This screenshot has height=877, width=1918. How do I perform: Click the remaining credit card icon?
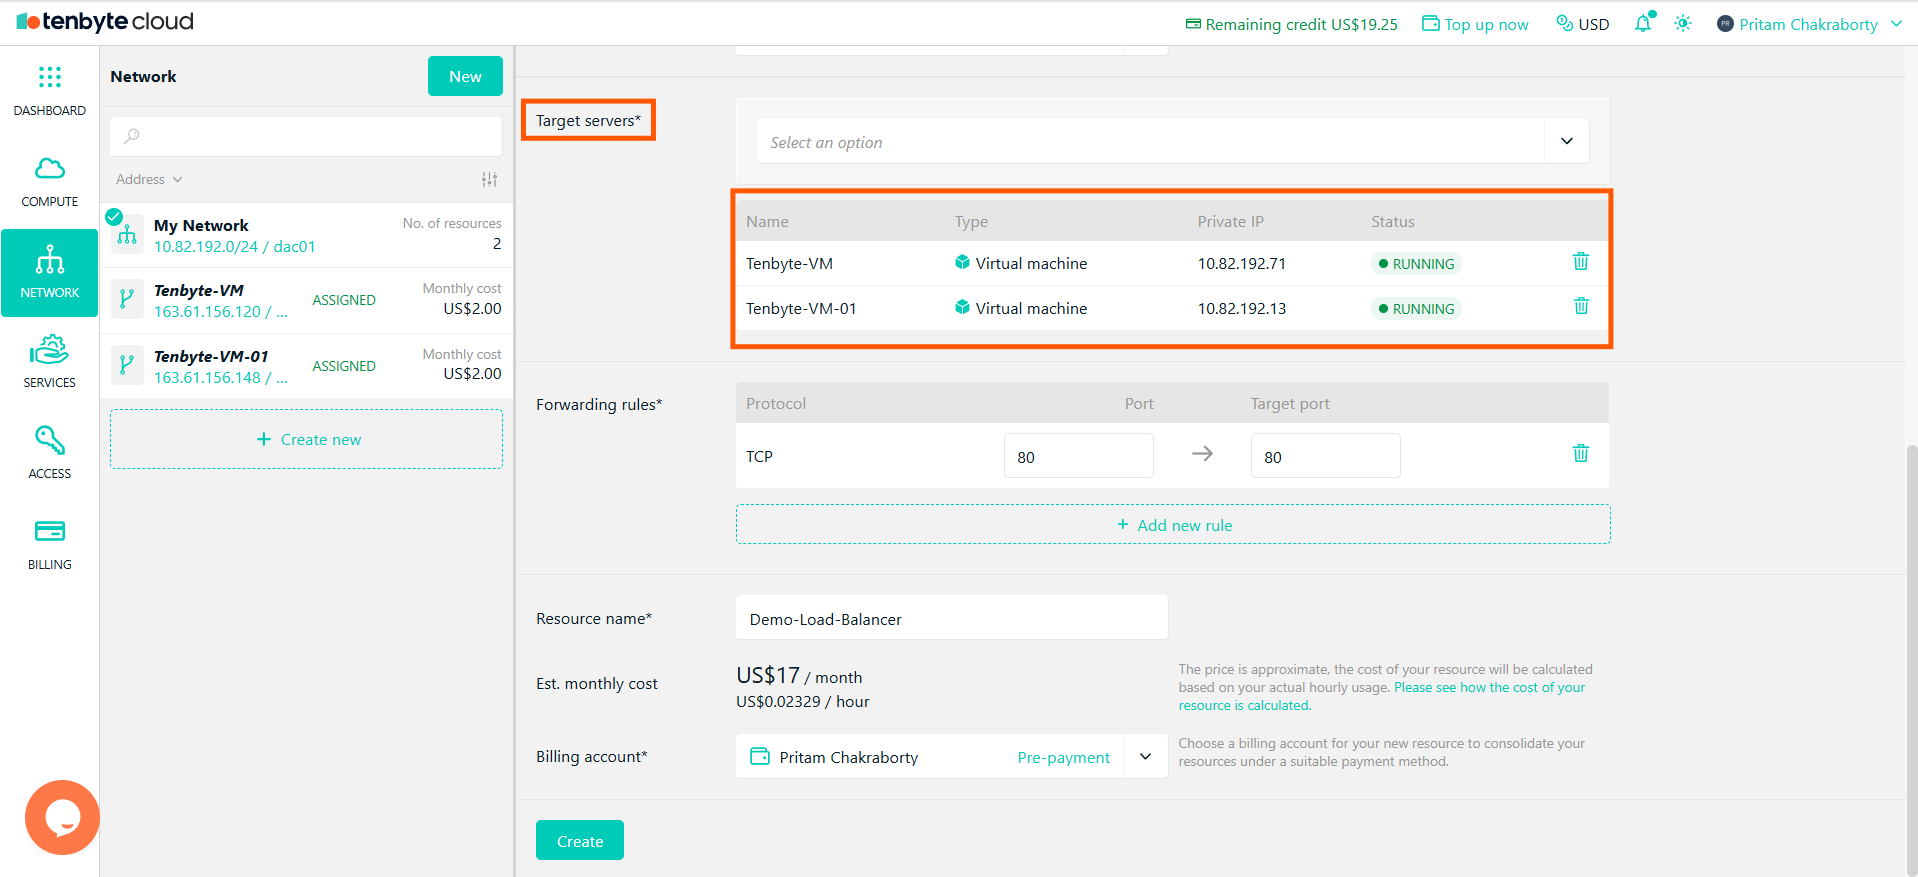[x=1193, y=23]
